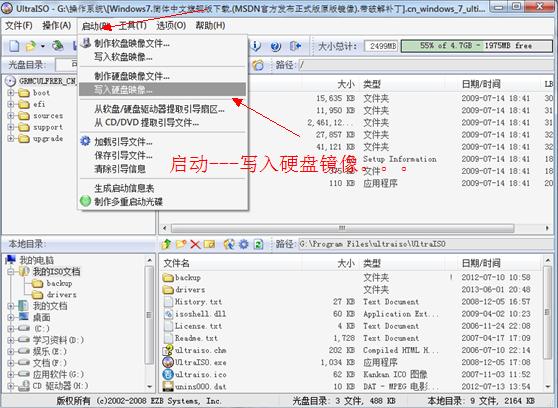The width and height of the screenshot is (558, 408).
Task: Click the ultraiso.ico file icon
Action: (x=168, y=374)
